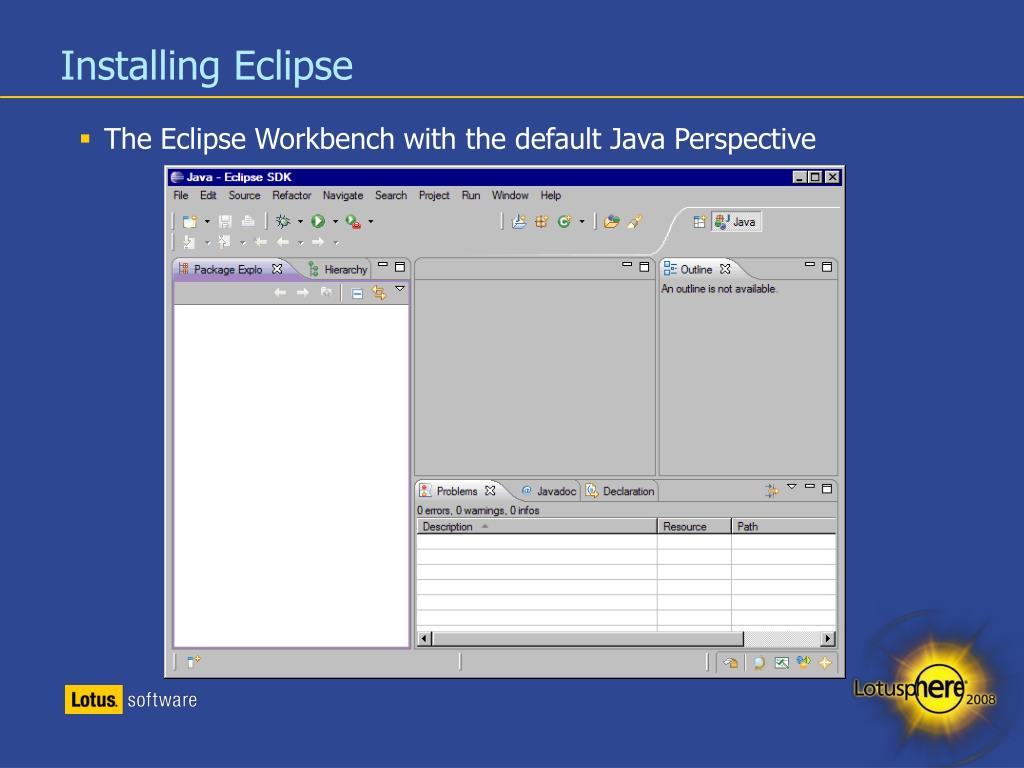The height and width of the screenshot is (768, 1024).
Task: Click the Open Perspective icon
Action: (x=699, y=222)
